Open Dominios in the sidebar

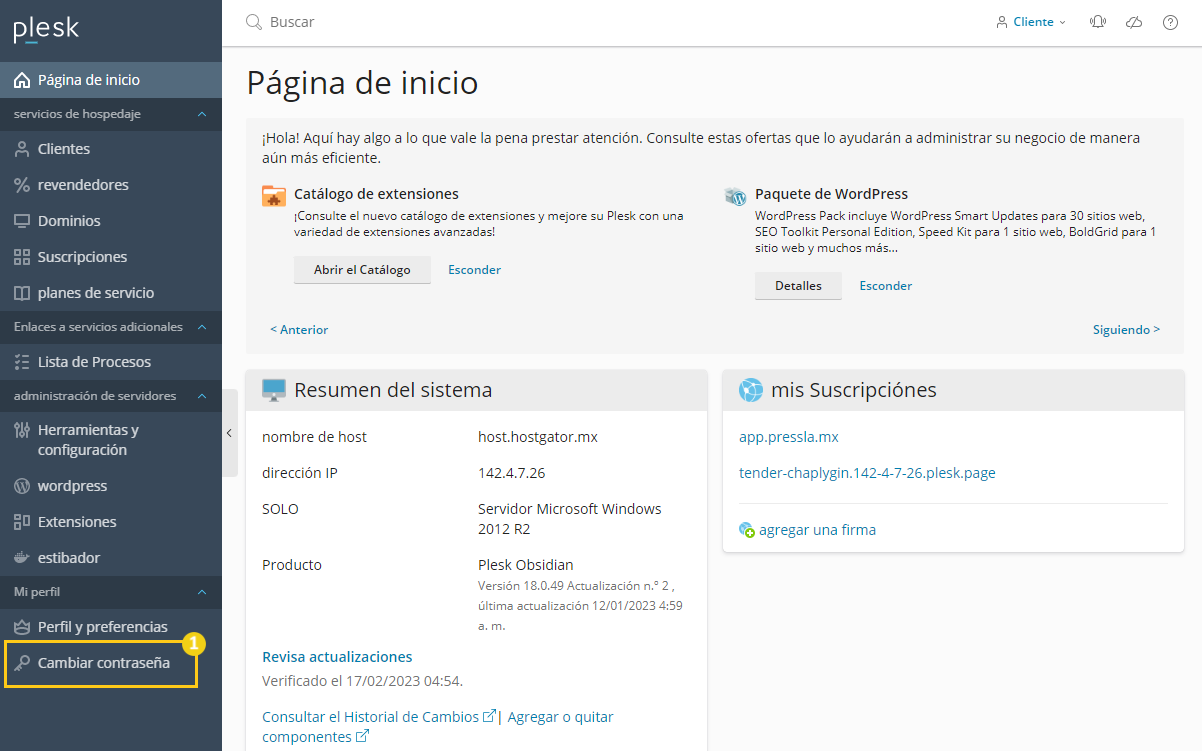pos(111,221)
